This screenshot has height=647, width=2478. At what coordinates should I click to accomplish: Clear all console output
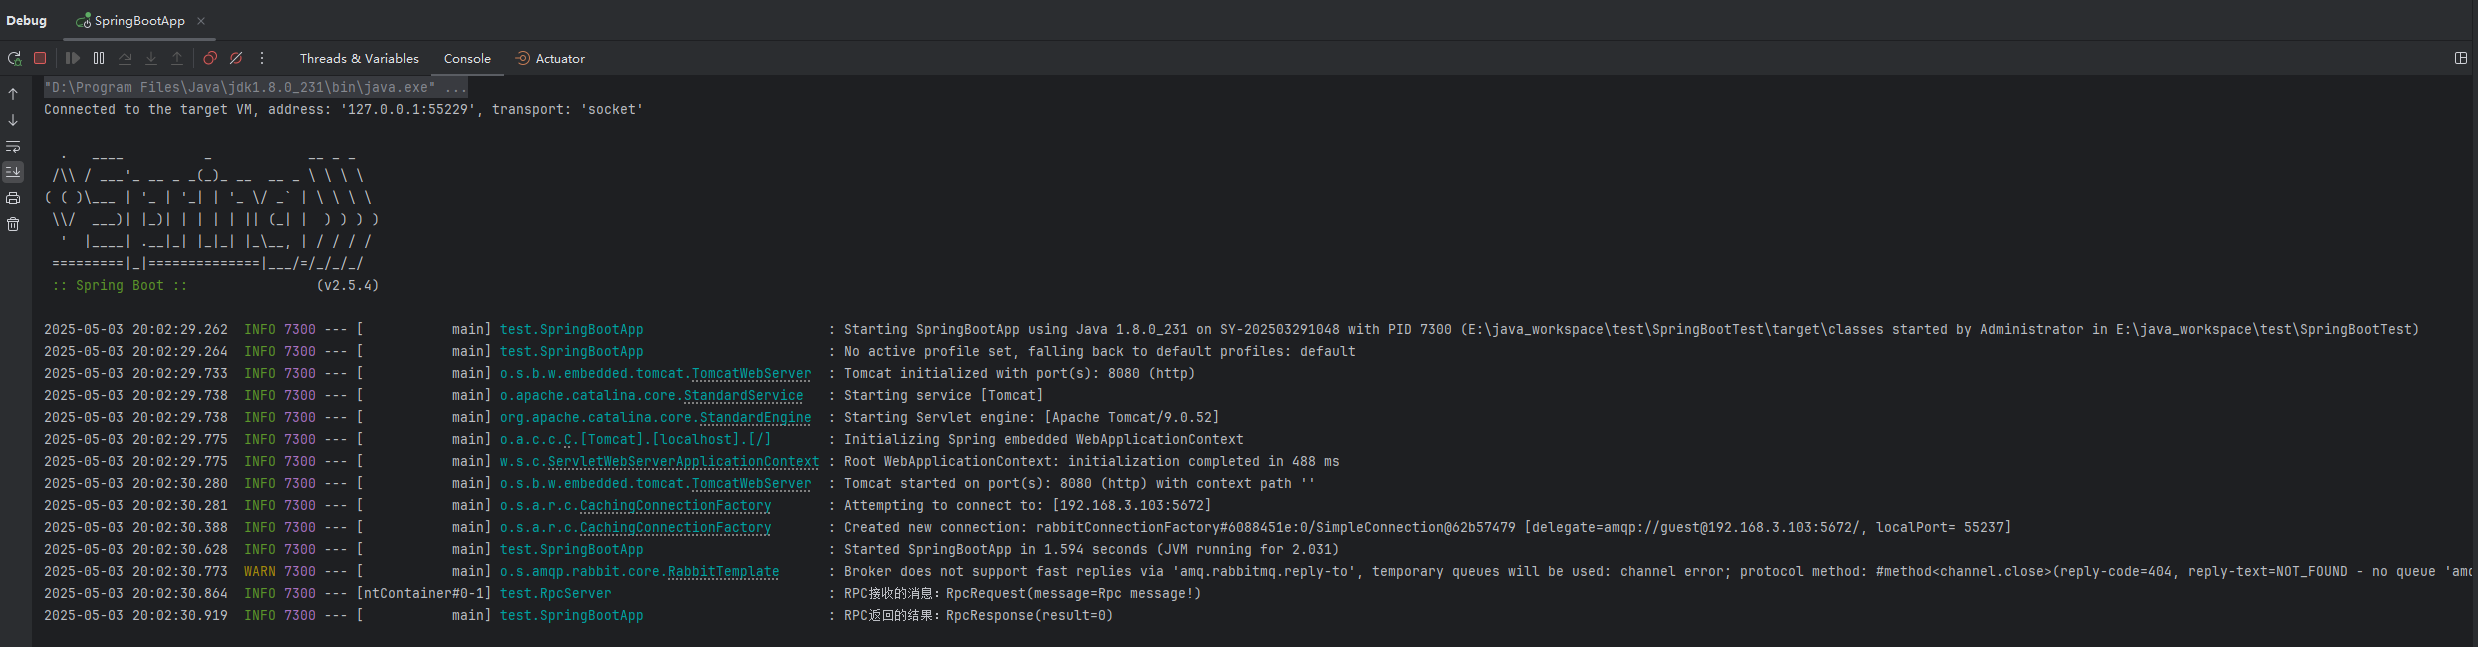click(x=13, y=224)
